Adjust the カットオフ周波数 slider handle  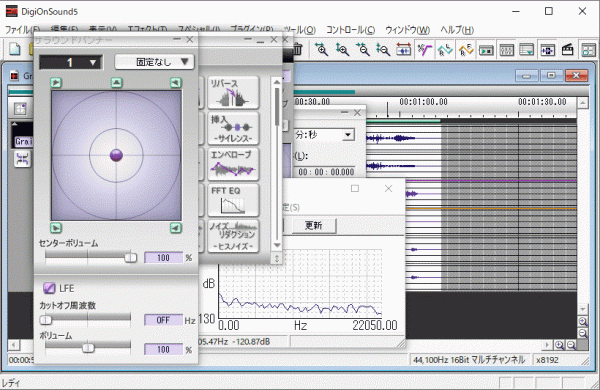[46, 320]
